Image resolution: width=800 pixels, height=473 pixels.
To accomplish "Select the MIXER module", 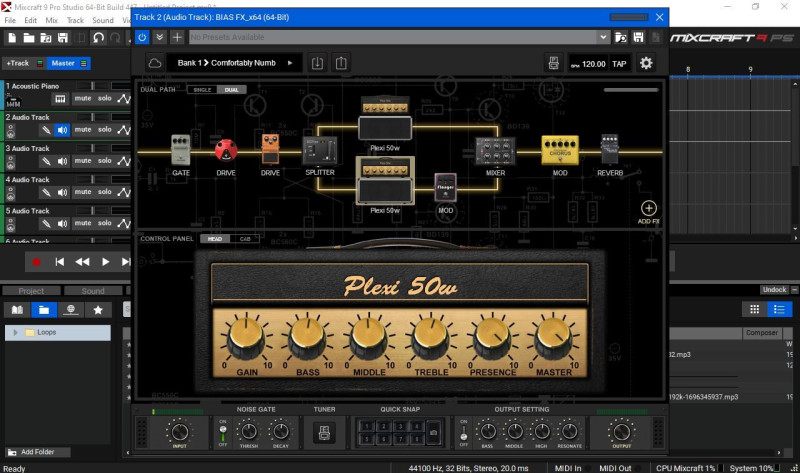I will (x=495, y=152).
